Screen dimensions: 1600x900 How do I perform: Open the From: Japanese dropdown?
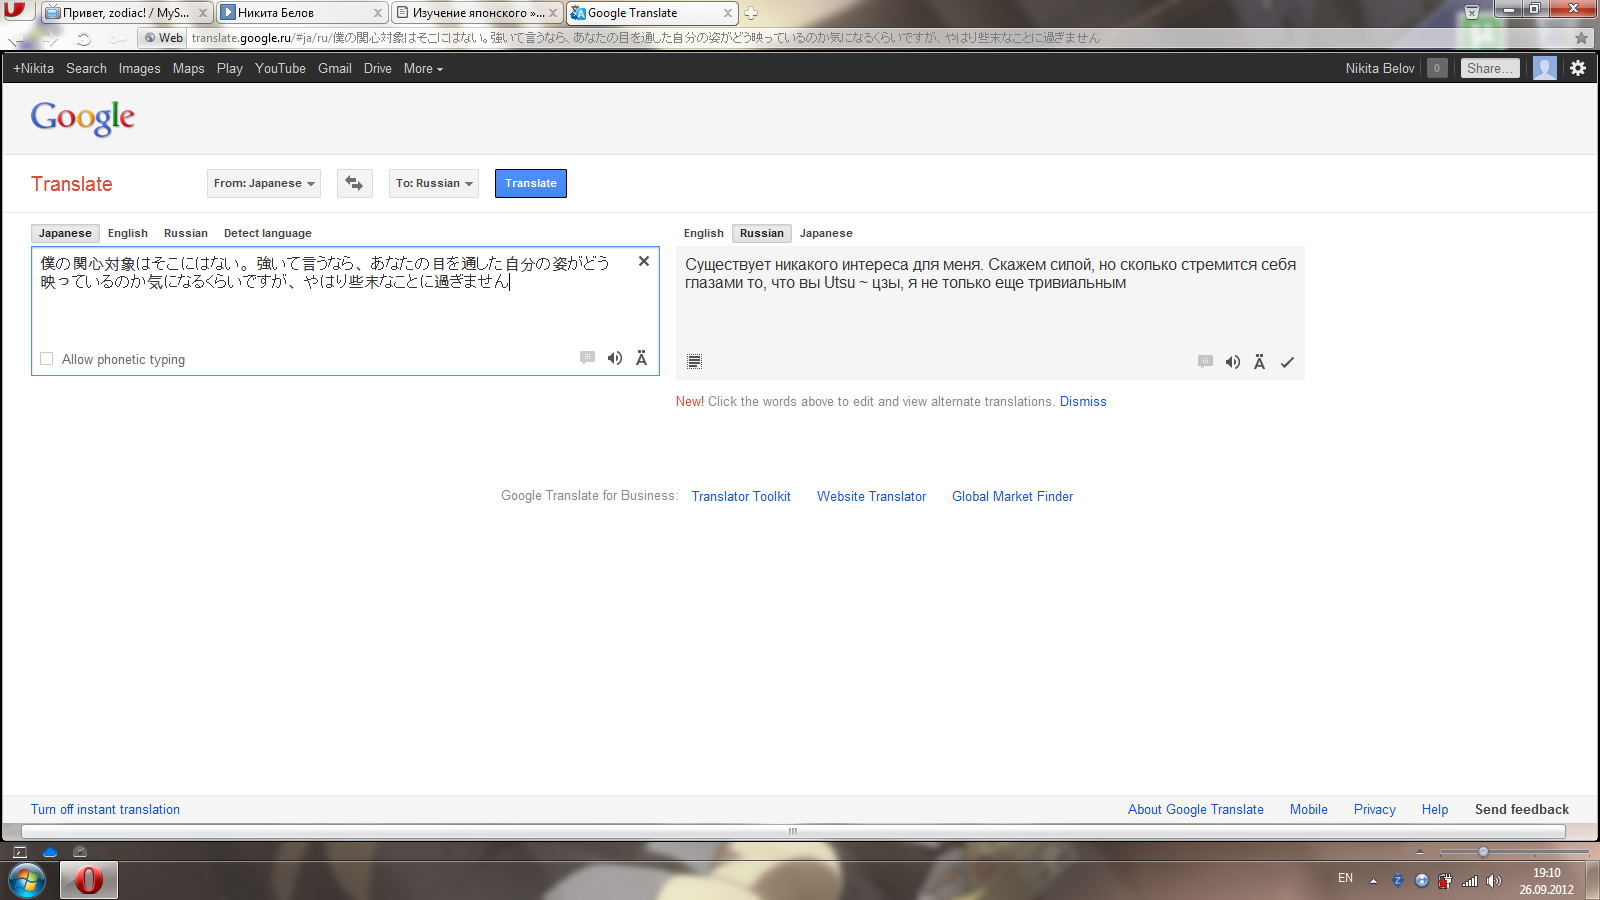click(x=264, y=183)
